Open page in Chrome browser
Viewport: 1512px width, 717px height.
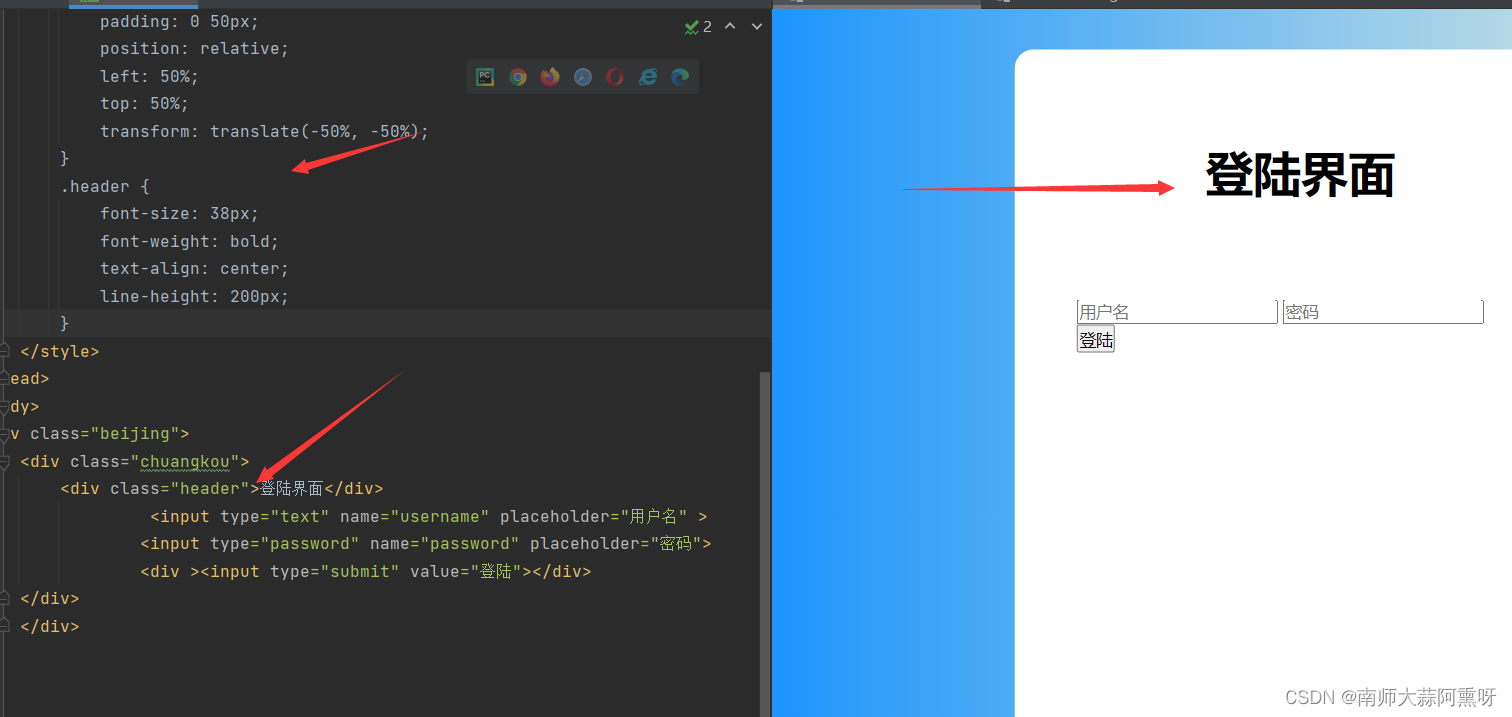pyautogui.click(x=518, y=77)
